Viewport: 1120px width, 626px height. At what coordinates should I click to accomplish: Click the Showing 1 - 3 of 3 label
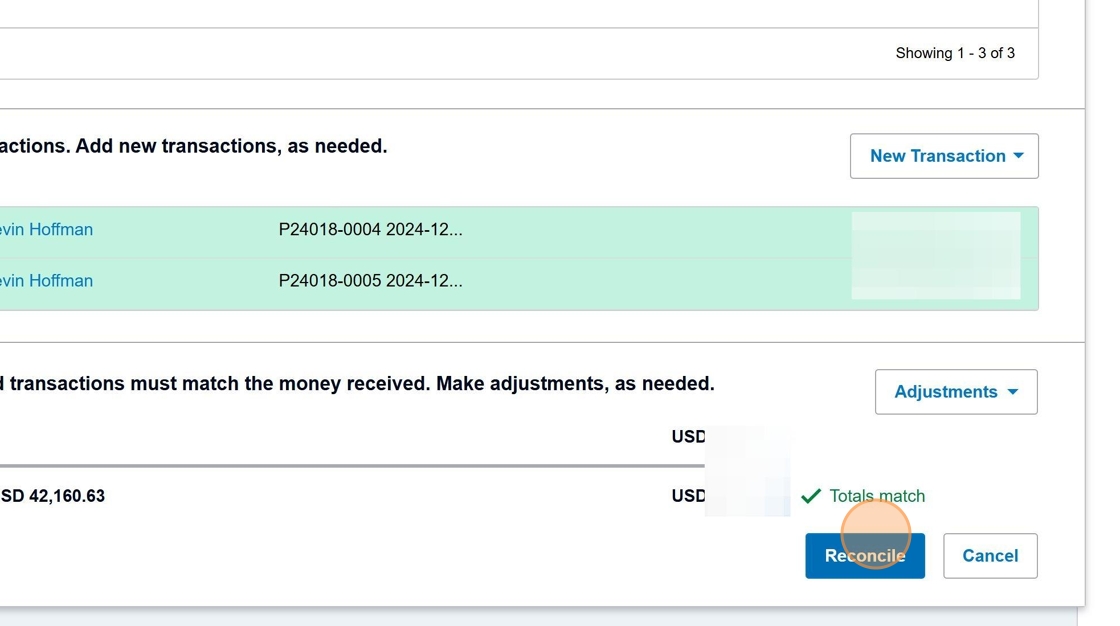click(x=954, y=53)
